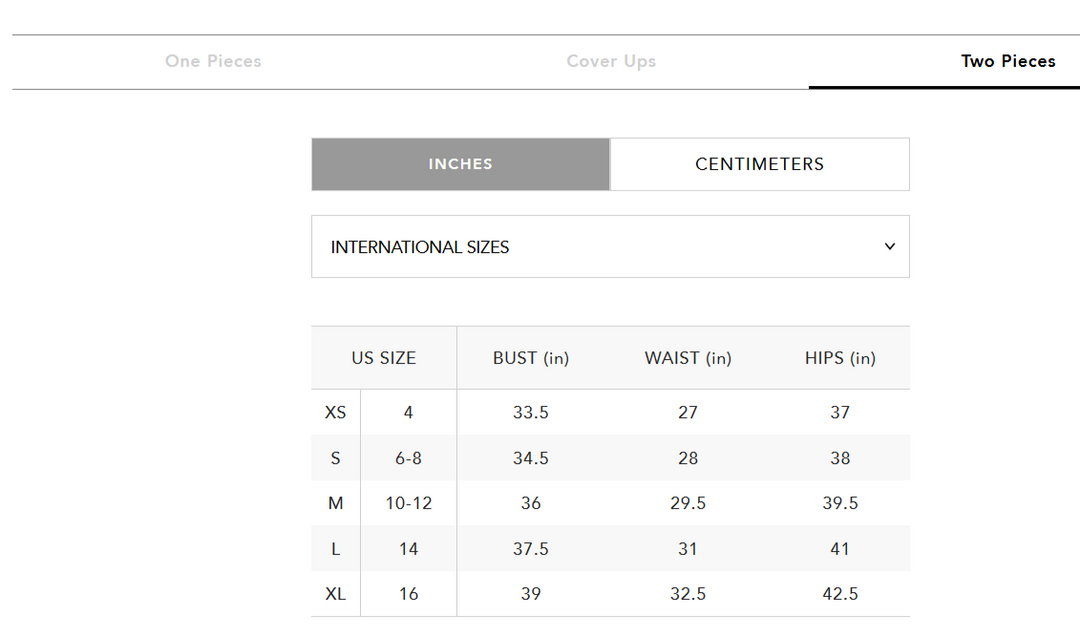Click bust value 36
This screenshot has width=1080, height=636.
pos(530,504)
